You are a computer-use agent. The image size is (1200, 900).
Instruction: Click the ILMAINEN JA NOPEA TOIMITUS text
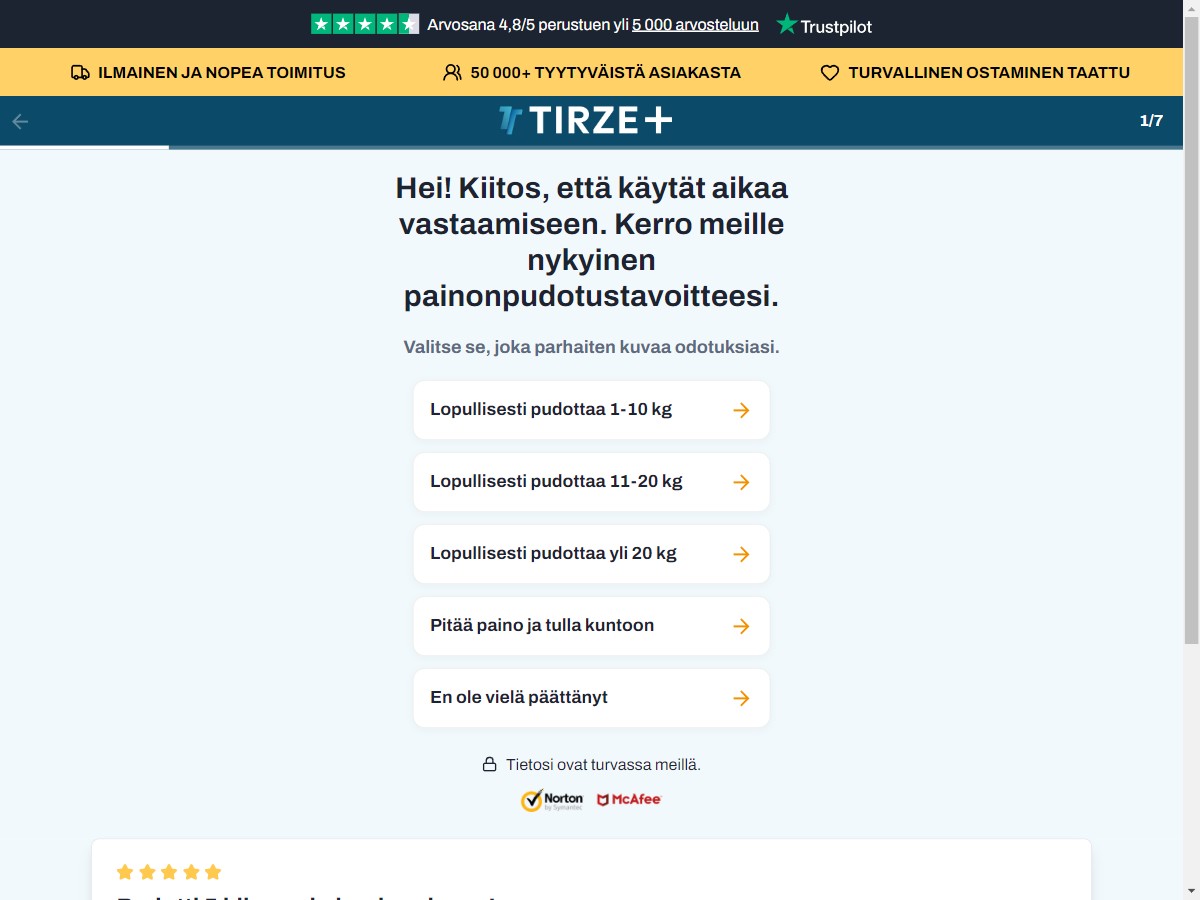[x=222, y=73]
